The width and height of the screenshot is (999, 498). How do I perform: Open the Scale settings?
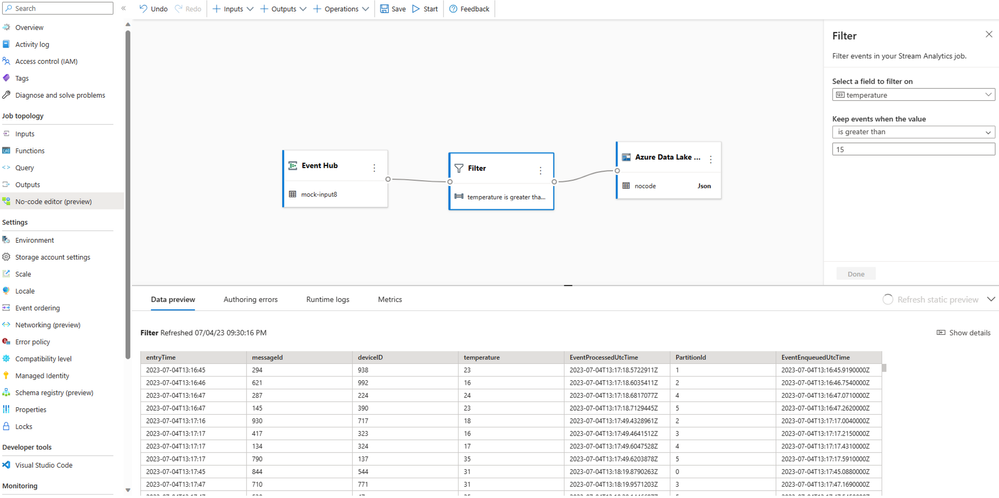(23, 274)
